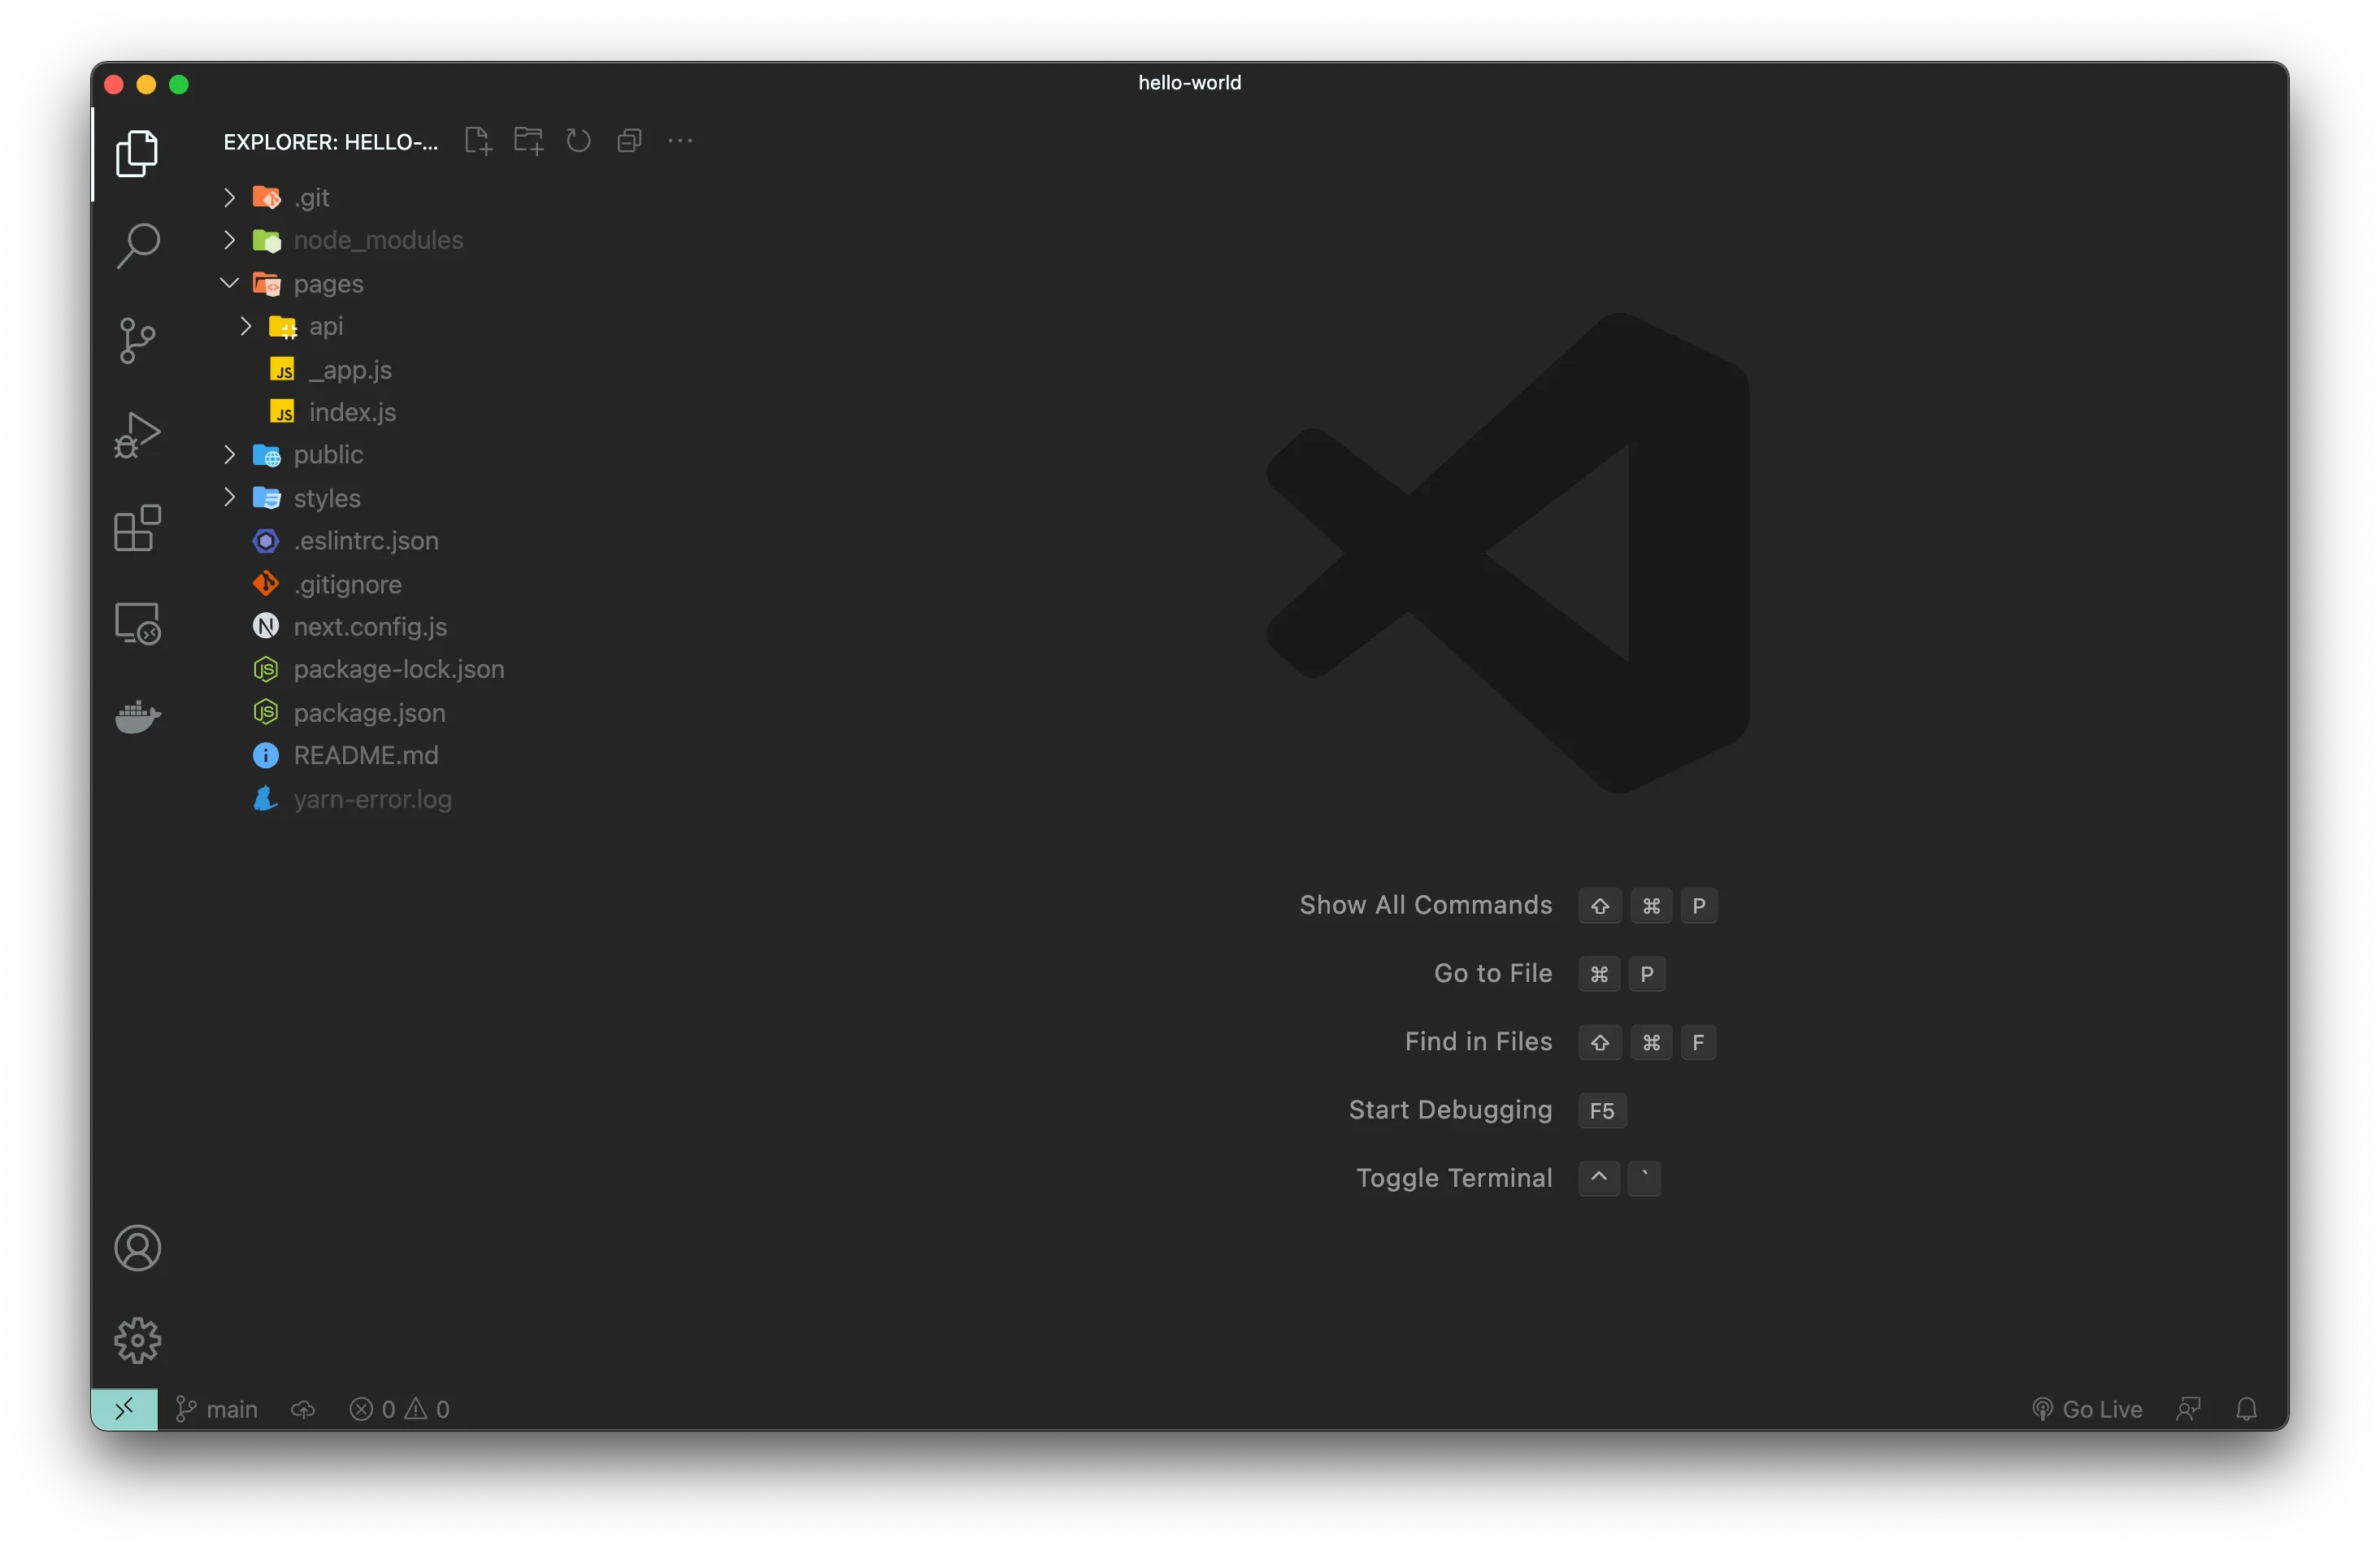Open the .gitignore file
This screenshot has height=1551, width=2380.
coord(347,584)
